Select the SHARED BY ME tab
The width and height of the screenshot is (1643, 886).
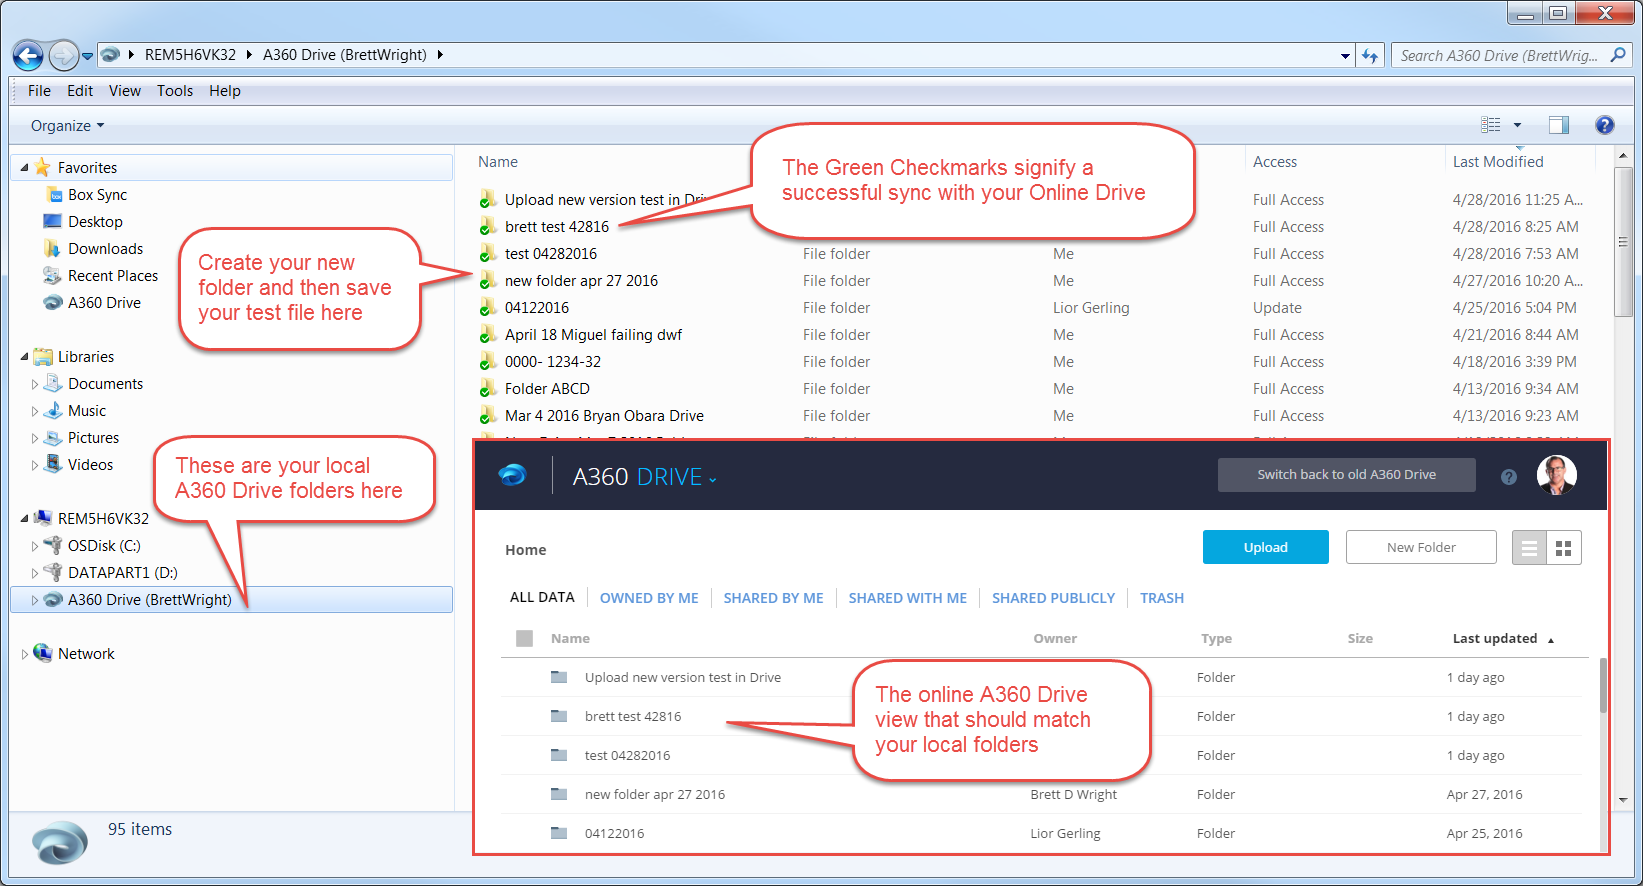tap(774, 598)
